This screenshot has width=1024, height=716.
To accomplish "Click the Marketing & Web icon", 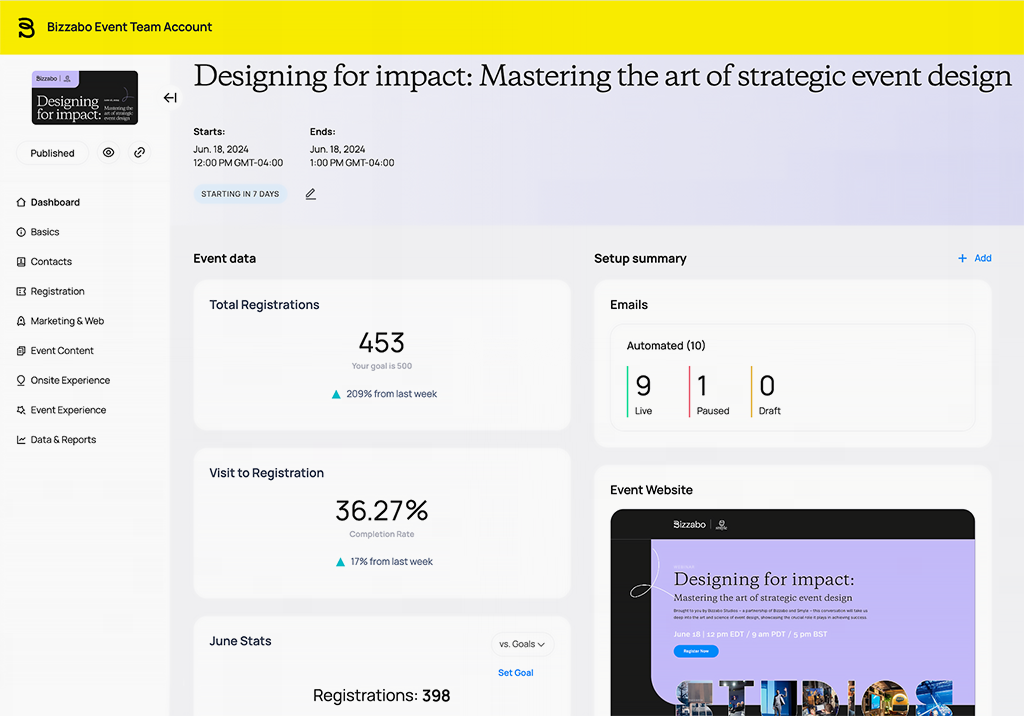I will pyautogui.click(x=21, y=321).
